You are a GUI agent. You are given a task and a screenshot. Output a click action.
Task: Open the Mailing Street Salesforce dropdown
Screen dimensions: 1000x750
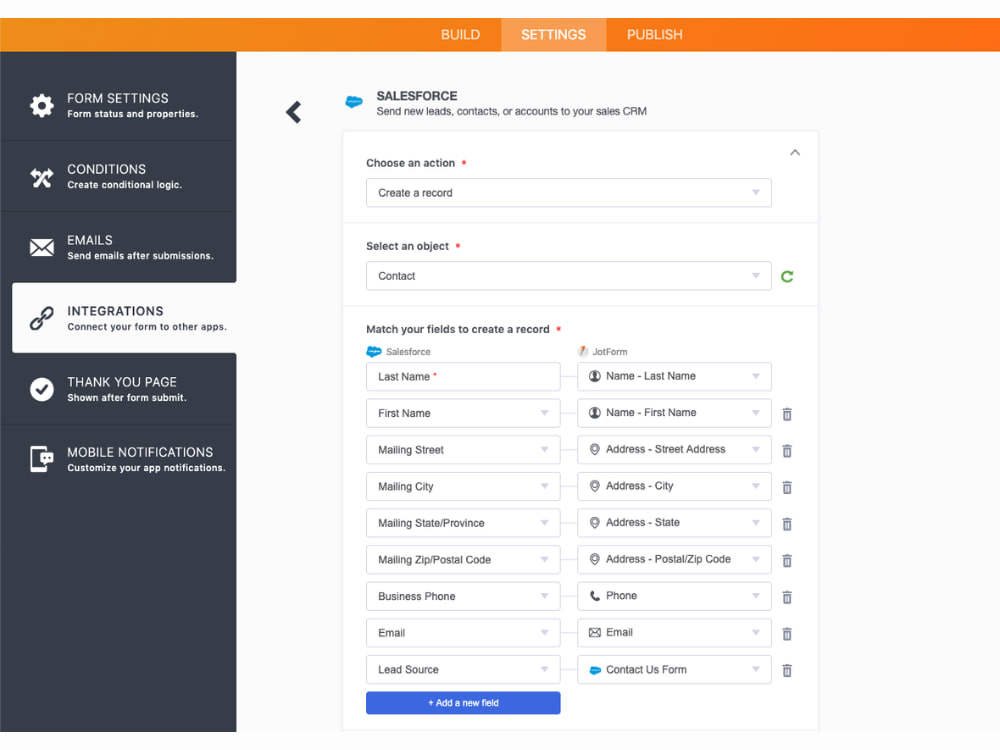pos(463,450)
